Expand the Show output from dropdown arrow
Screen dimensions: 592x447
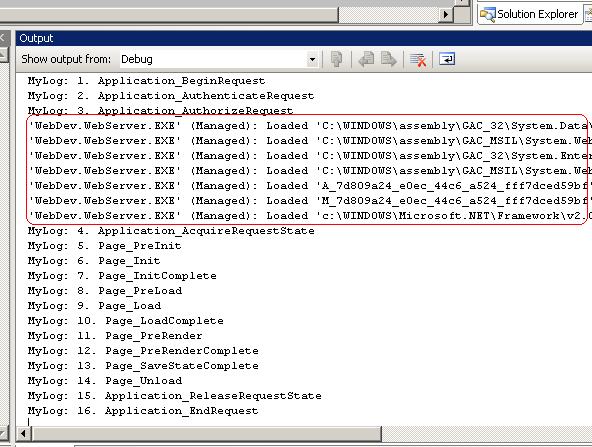[x=312, y=60]
